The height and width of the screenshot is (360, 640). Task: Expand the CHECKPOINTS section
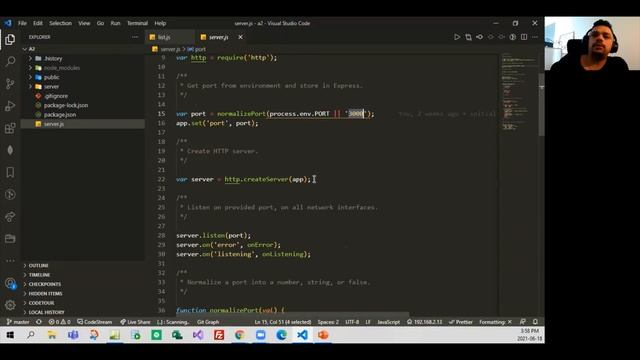(83, 284)
